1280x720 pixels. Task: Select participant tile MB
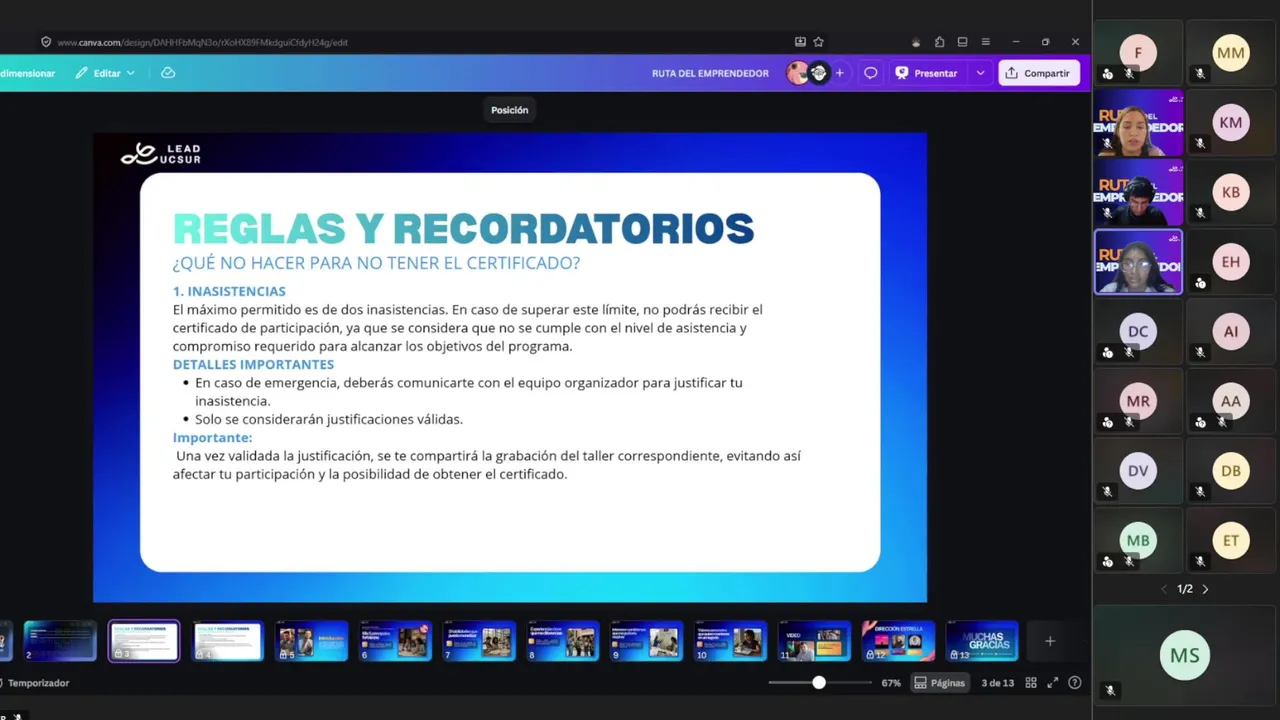click(x=1138, y=541)
